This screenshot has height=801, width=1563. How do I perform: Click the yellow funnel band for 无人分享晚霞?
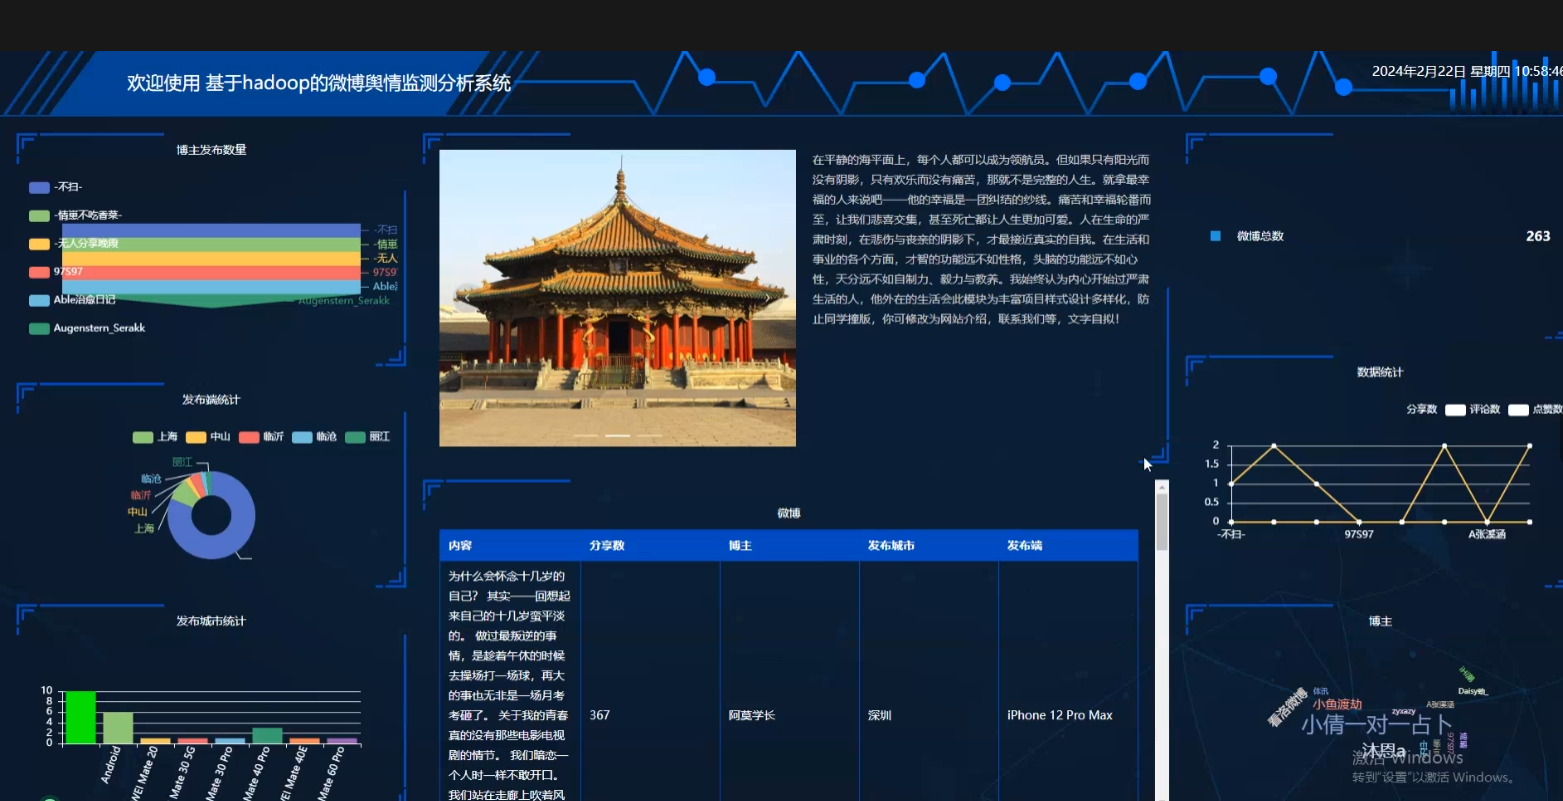pyautogui.click(x=211, y=258)
